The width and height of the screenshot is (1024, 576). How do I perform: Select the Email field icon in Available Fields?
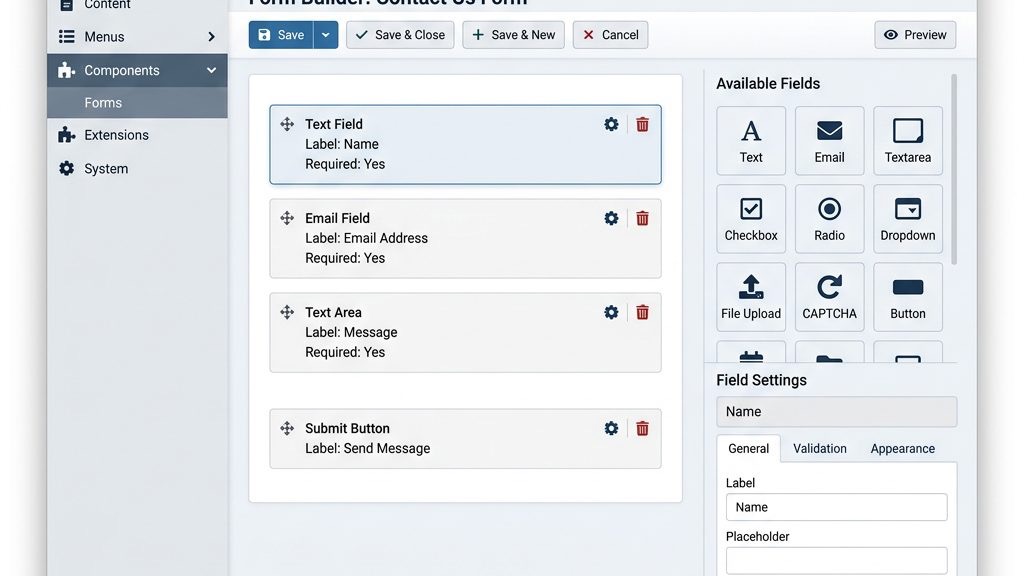[x=829, y=140]
